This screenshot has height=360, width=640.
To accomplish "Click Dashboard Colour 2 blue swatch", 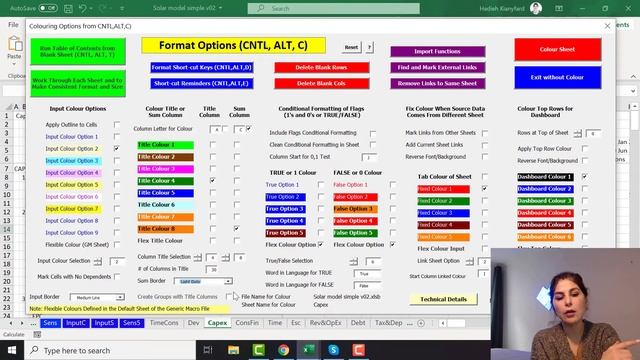I will (545, 189).
